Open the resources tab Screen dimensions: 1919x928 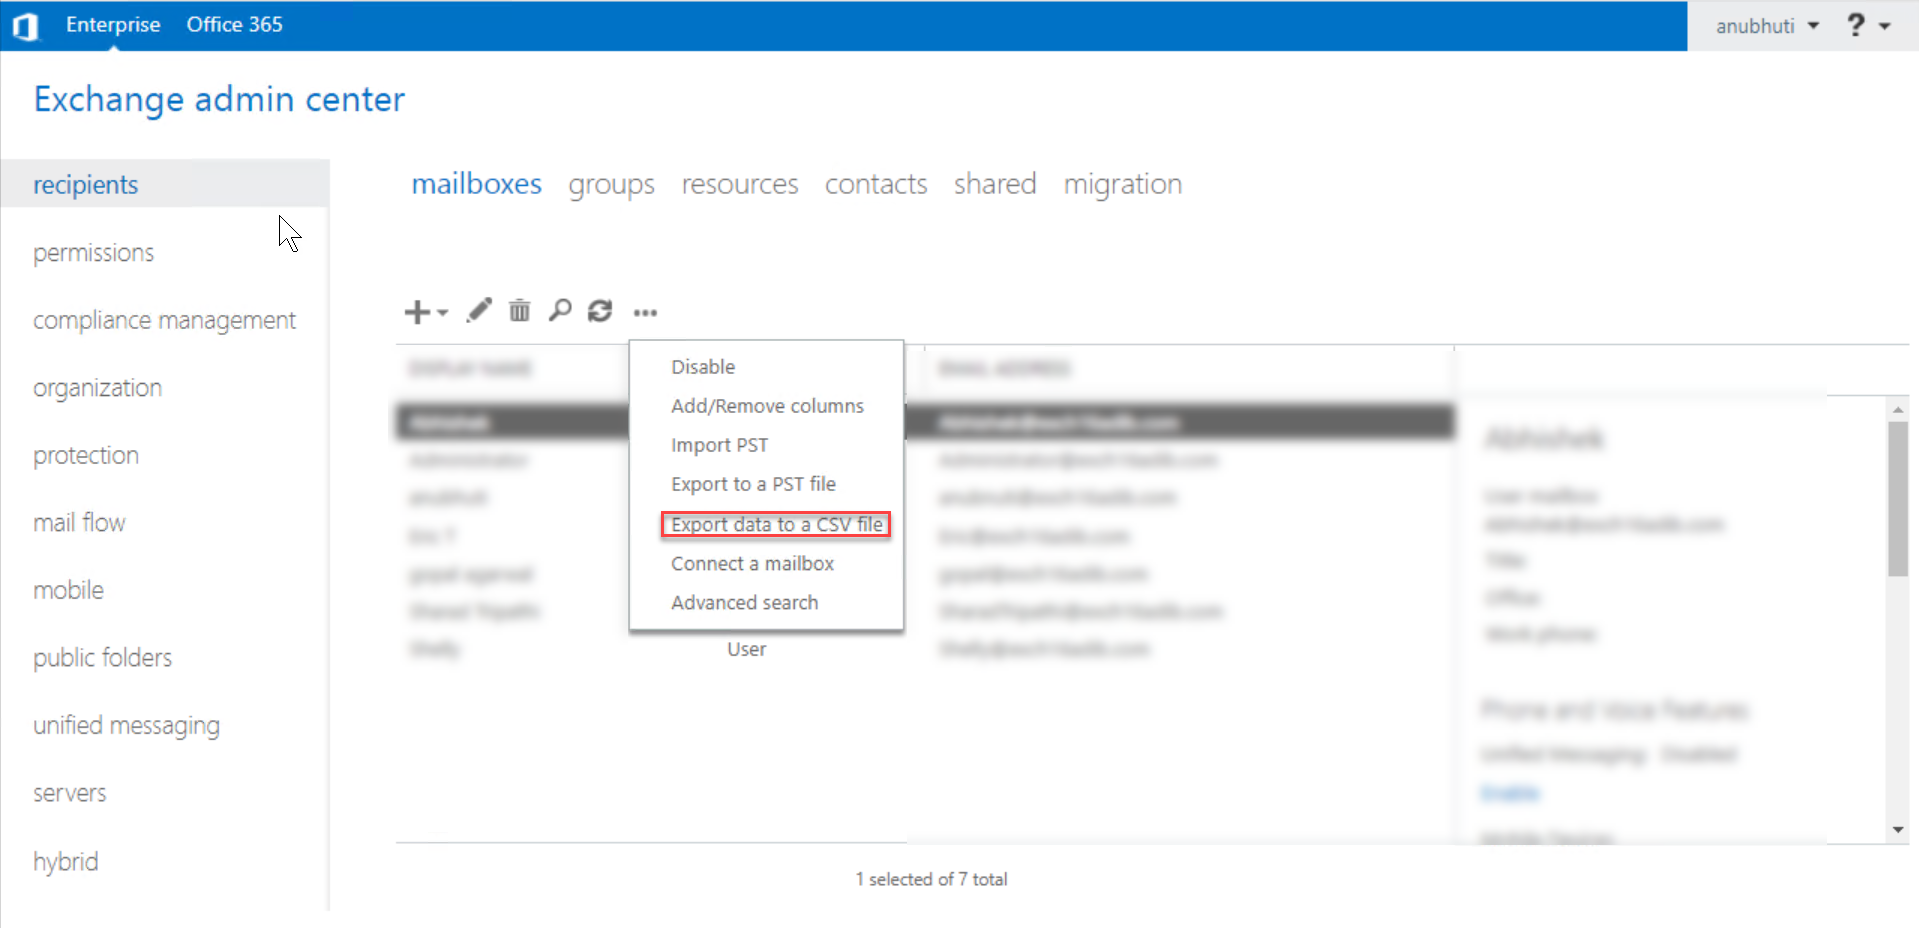740,184
